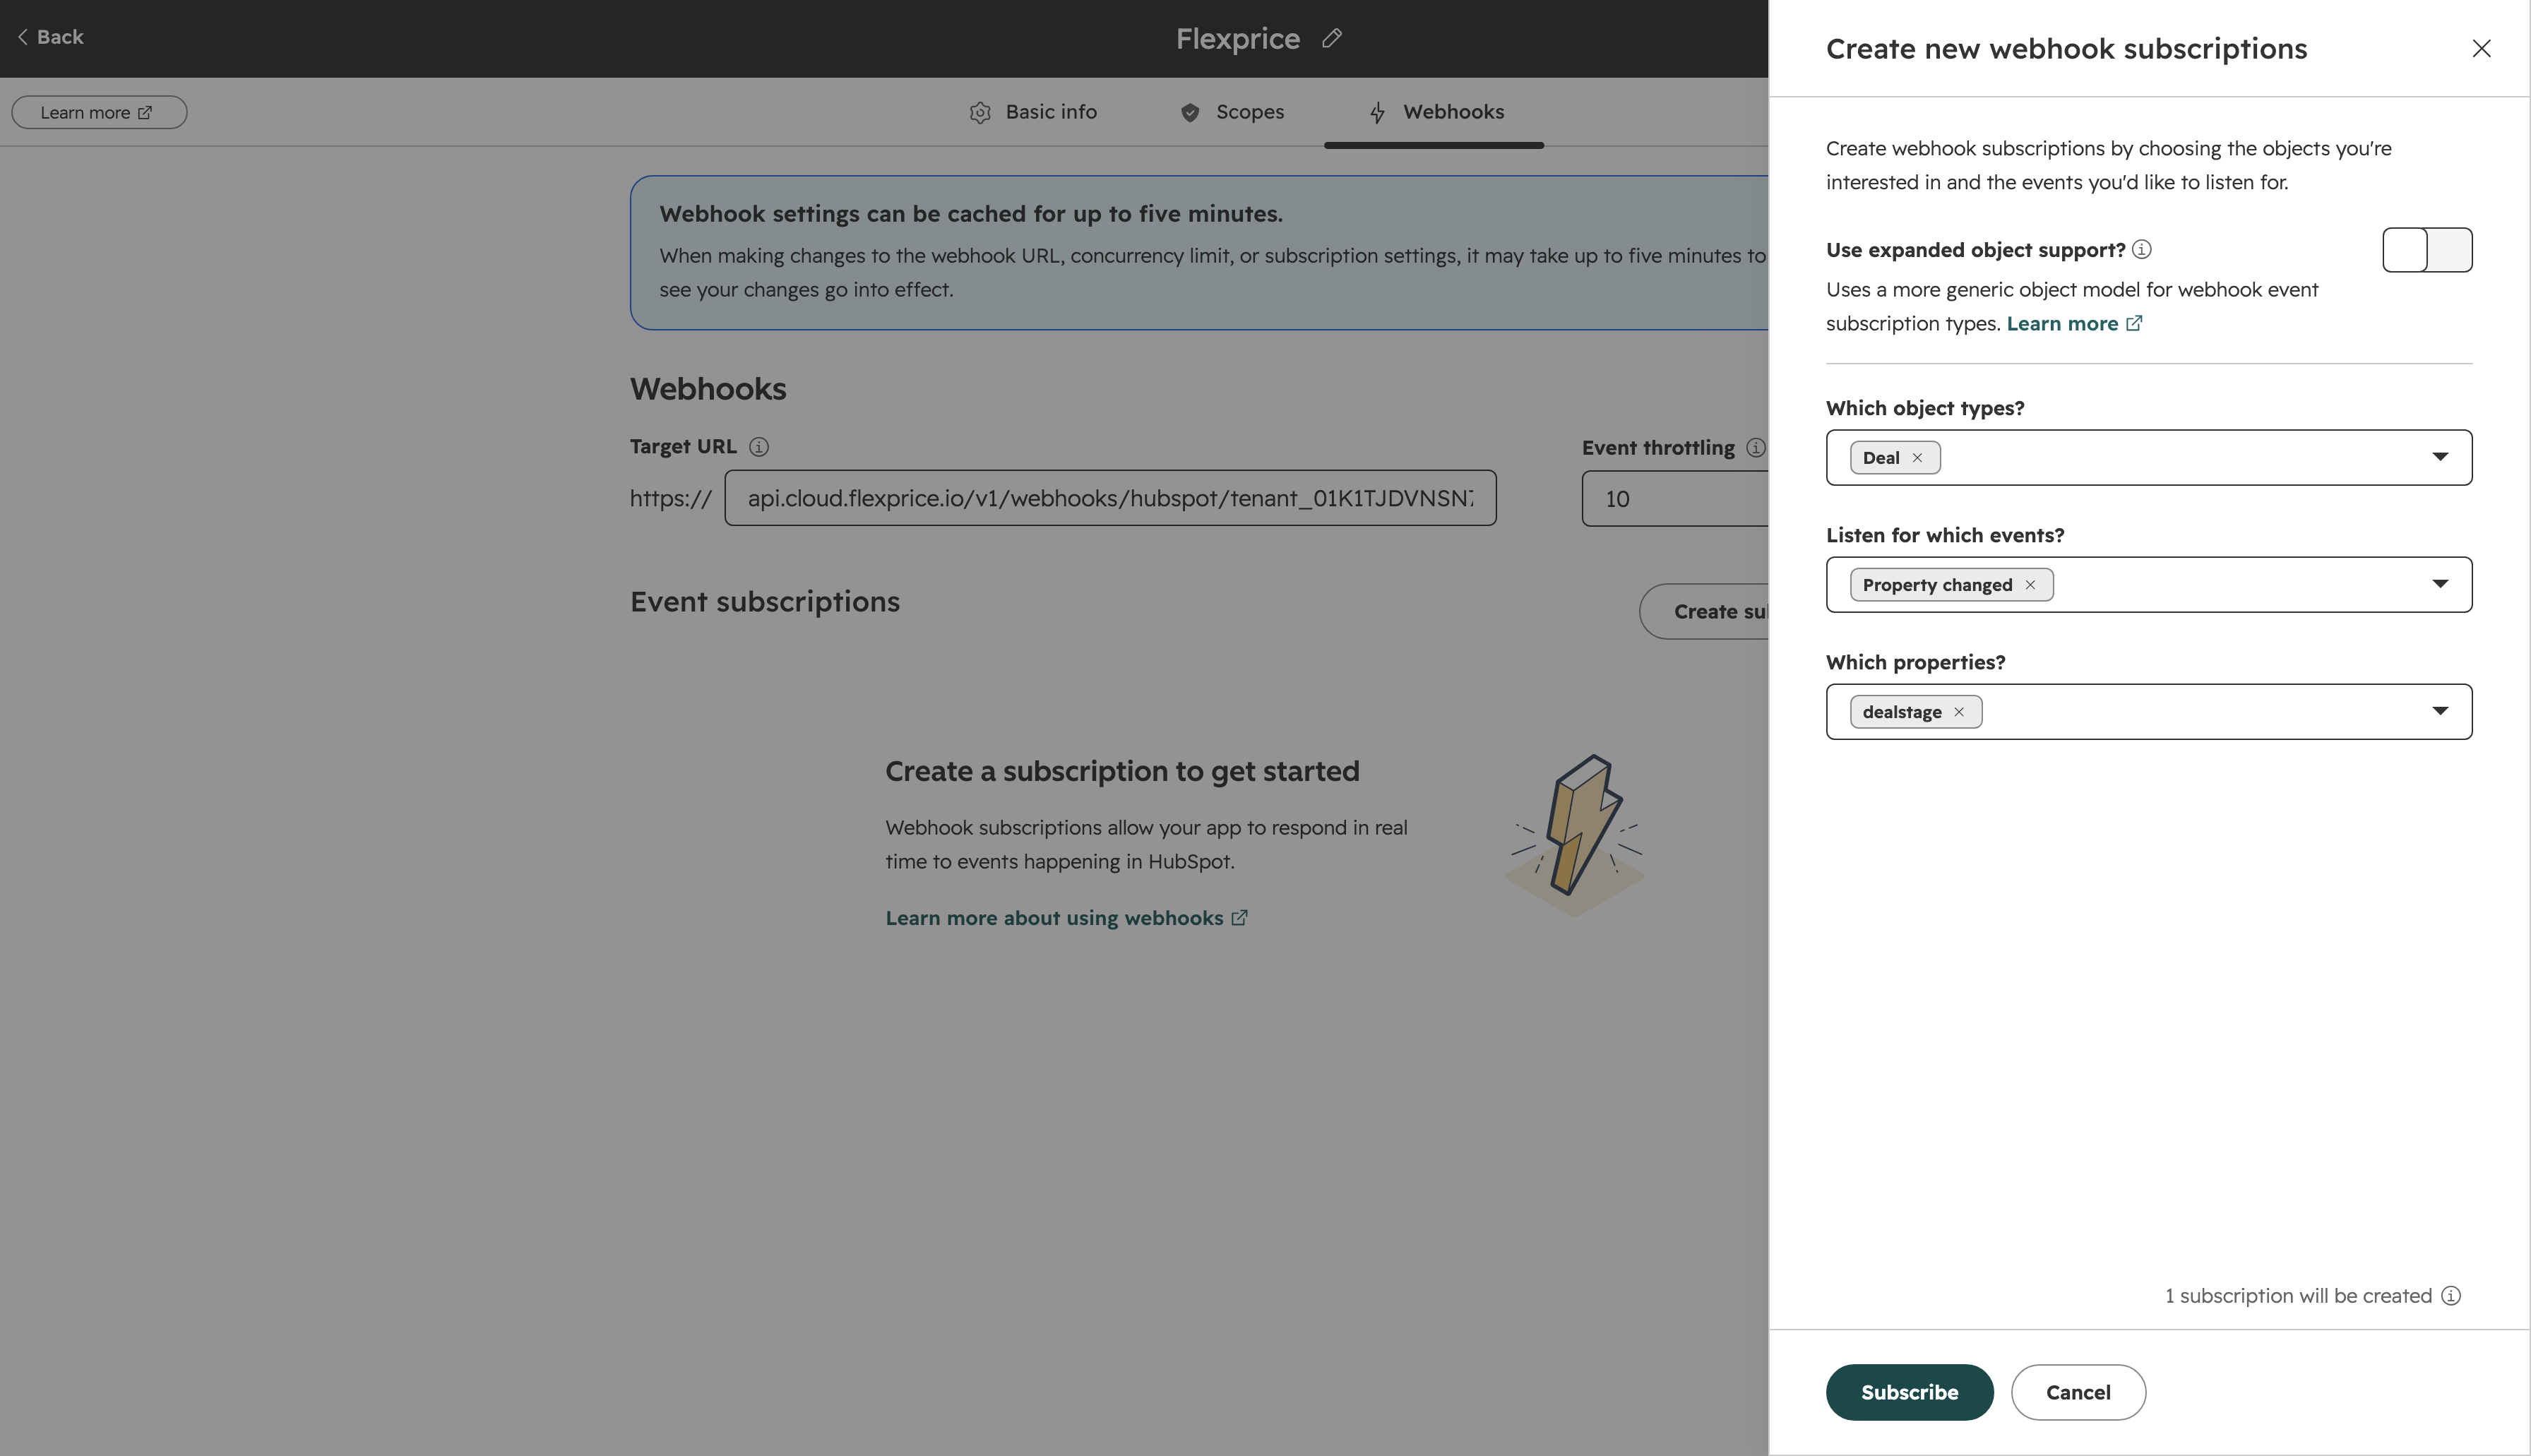
Task: Click the Cancel button
Action: (2078, 1392)
